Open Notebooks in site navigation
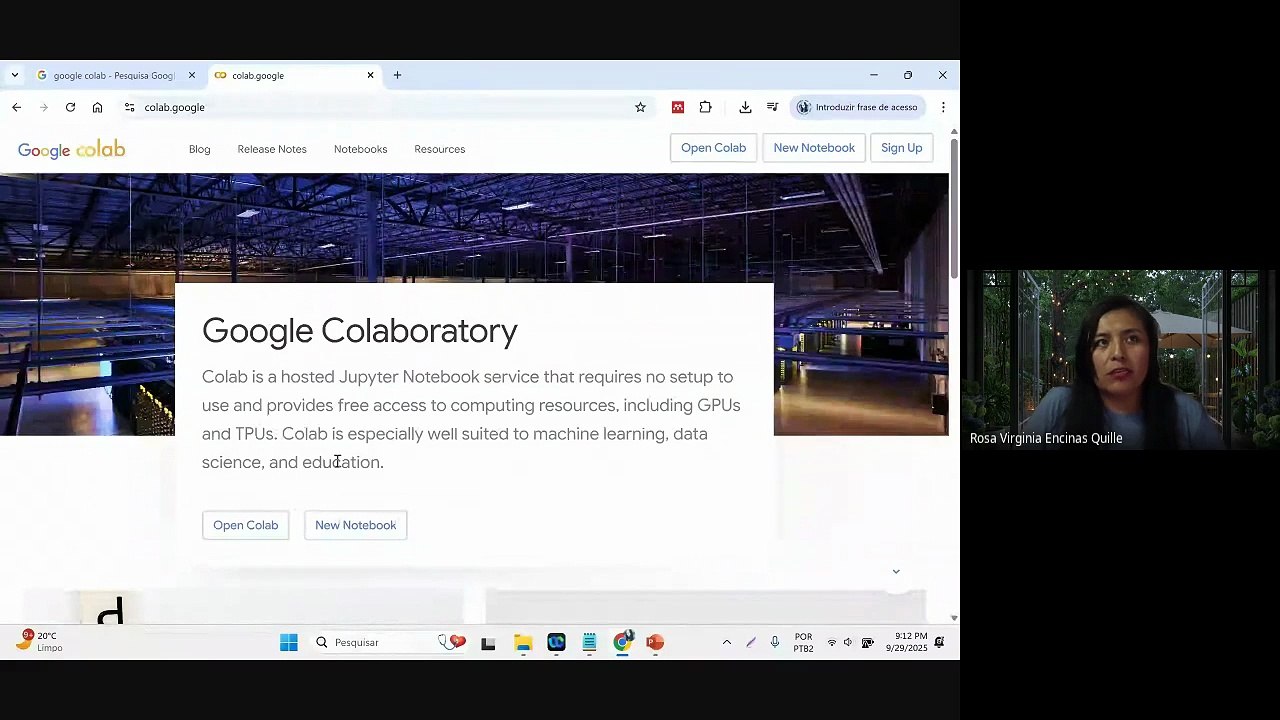The image size is (1280, 720). [x=360, y=149]
